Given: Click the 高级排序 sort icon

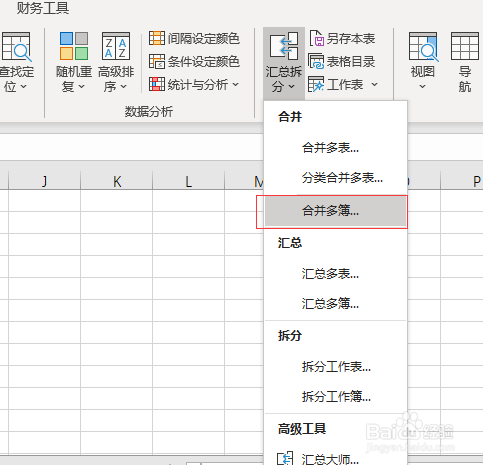Looking at the screenshot, I should tap(116, 46).
